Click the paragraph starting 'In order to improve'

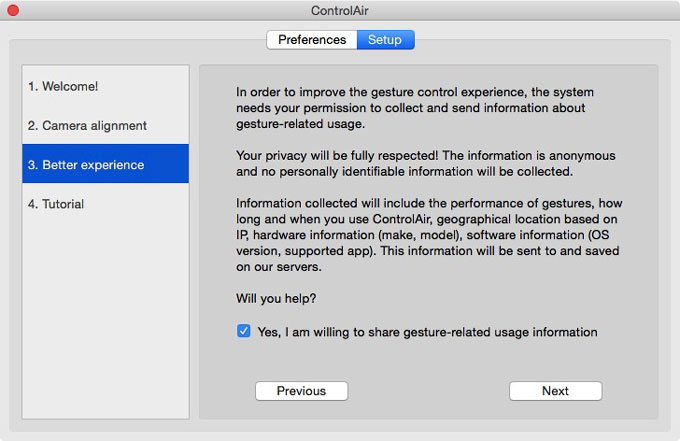(415, 108)
